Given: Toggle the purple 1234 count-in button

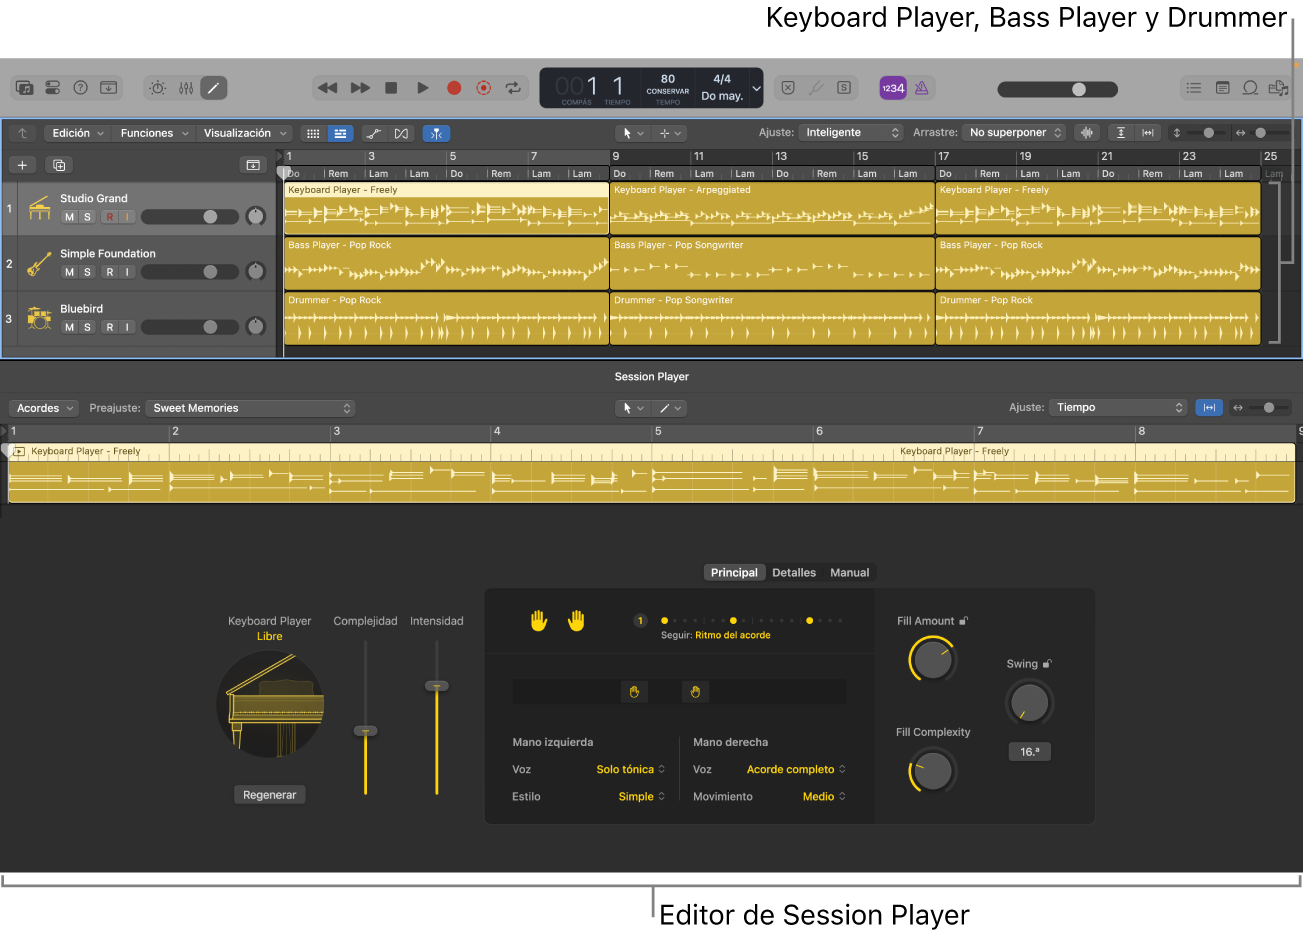Looking at the screenshot, I should click(x=893, y=88).
